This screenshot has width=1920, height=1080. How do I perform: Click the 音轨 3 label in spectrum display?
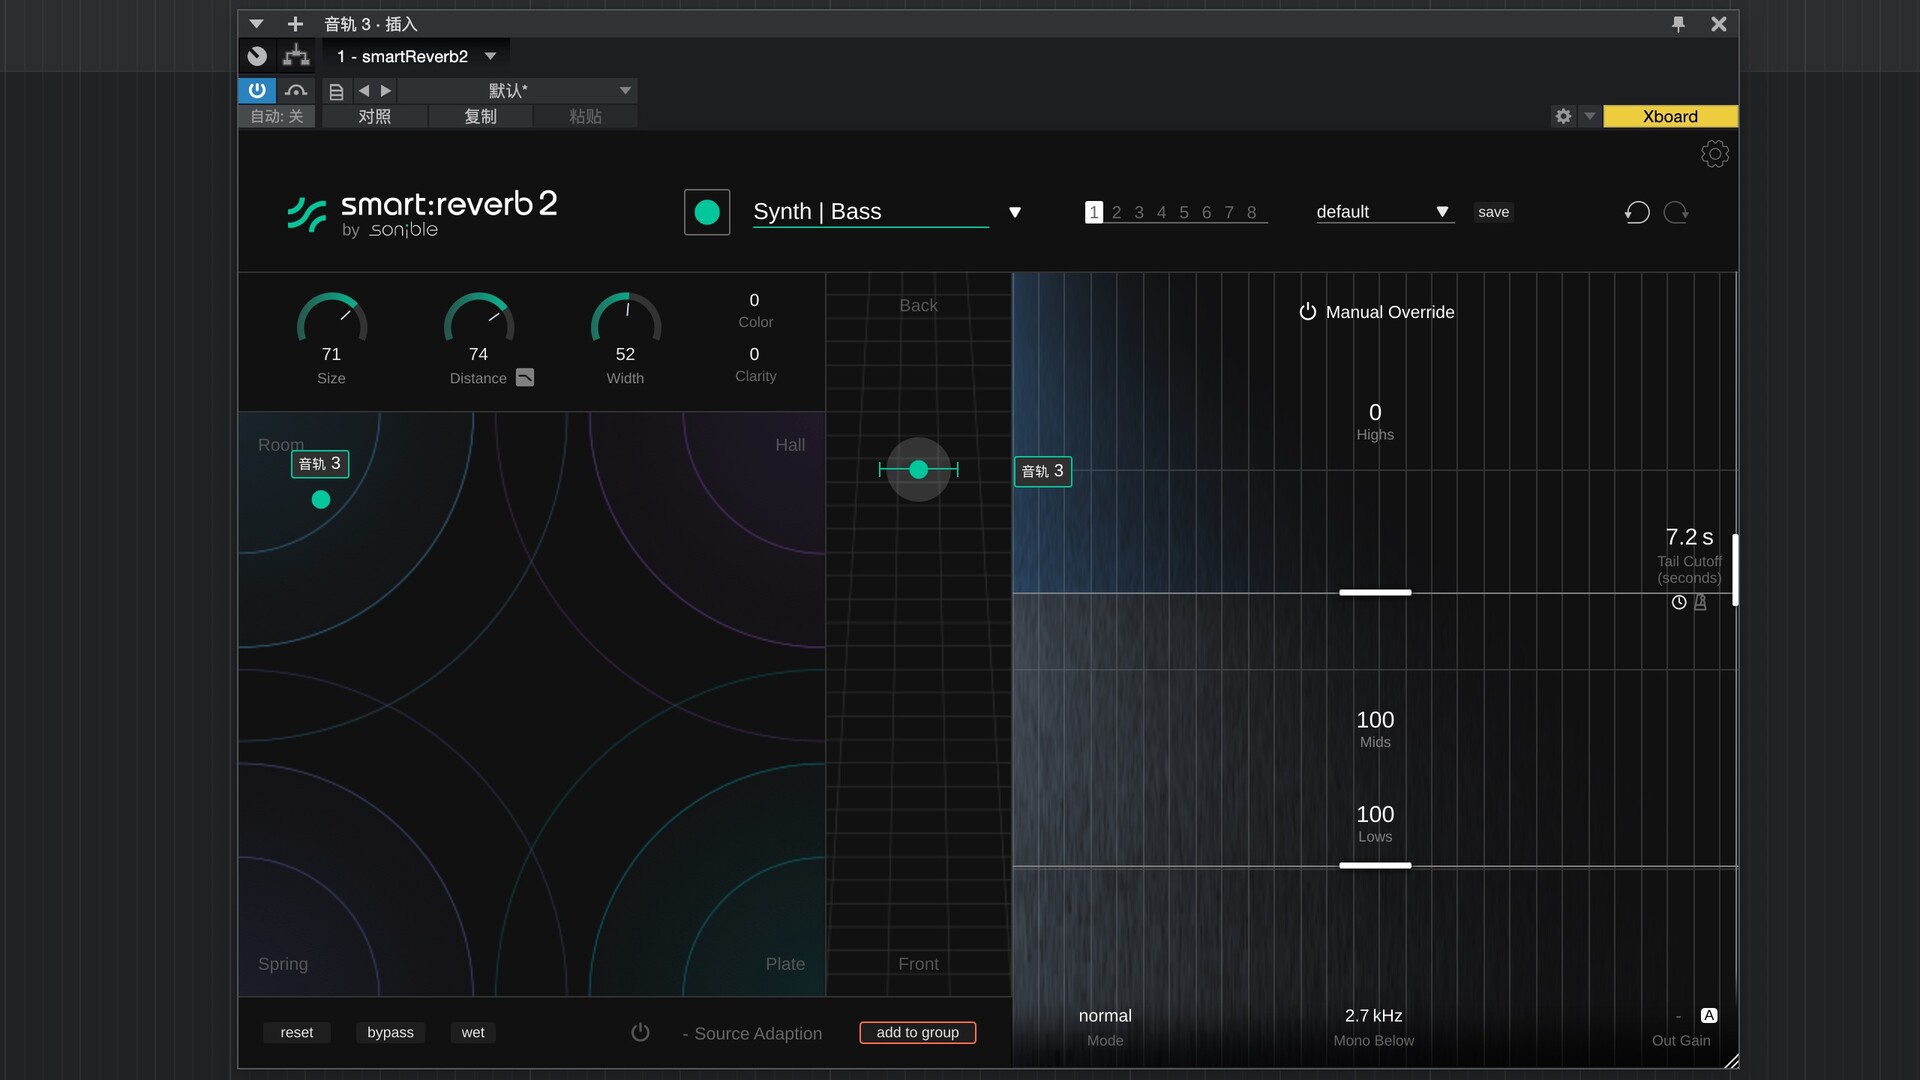(1043, 471)
